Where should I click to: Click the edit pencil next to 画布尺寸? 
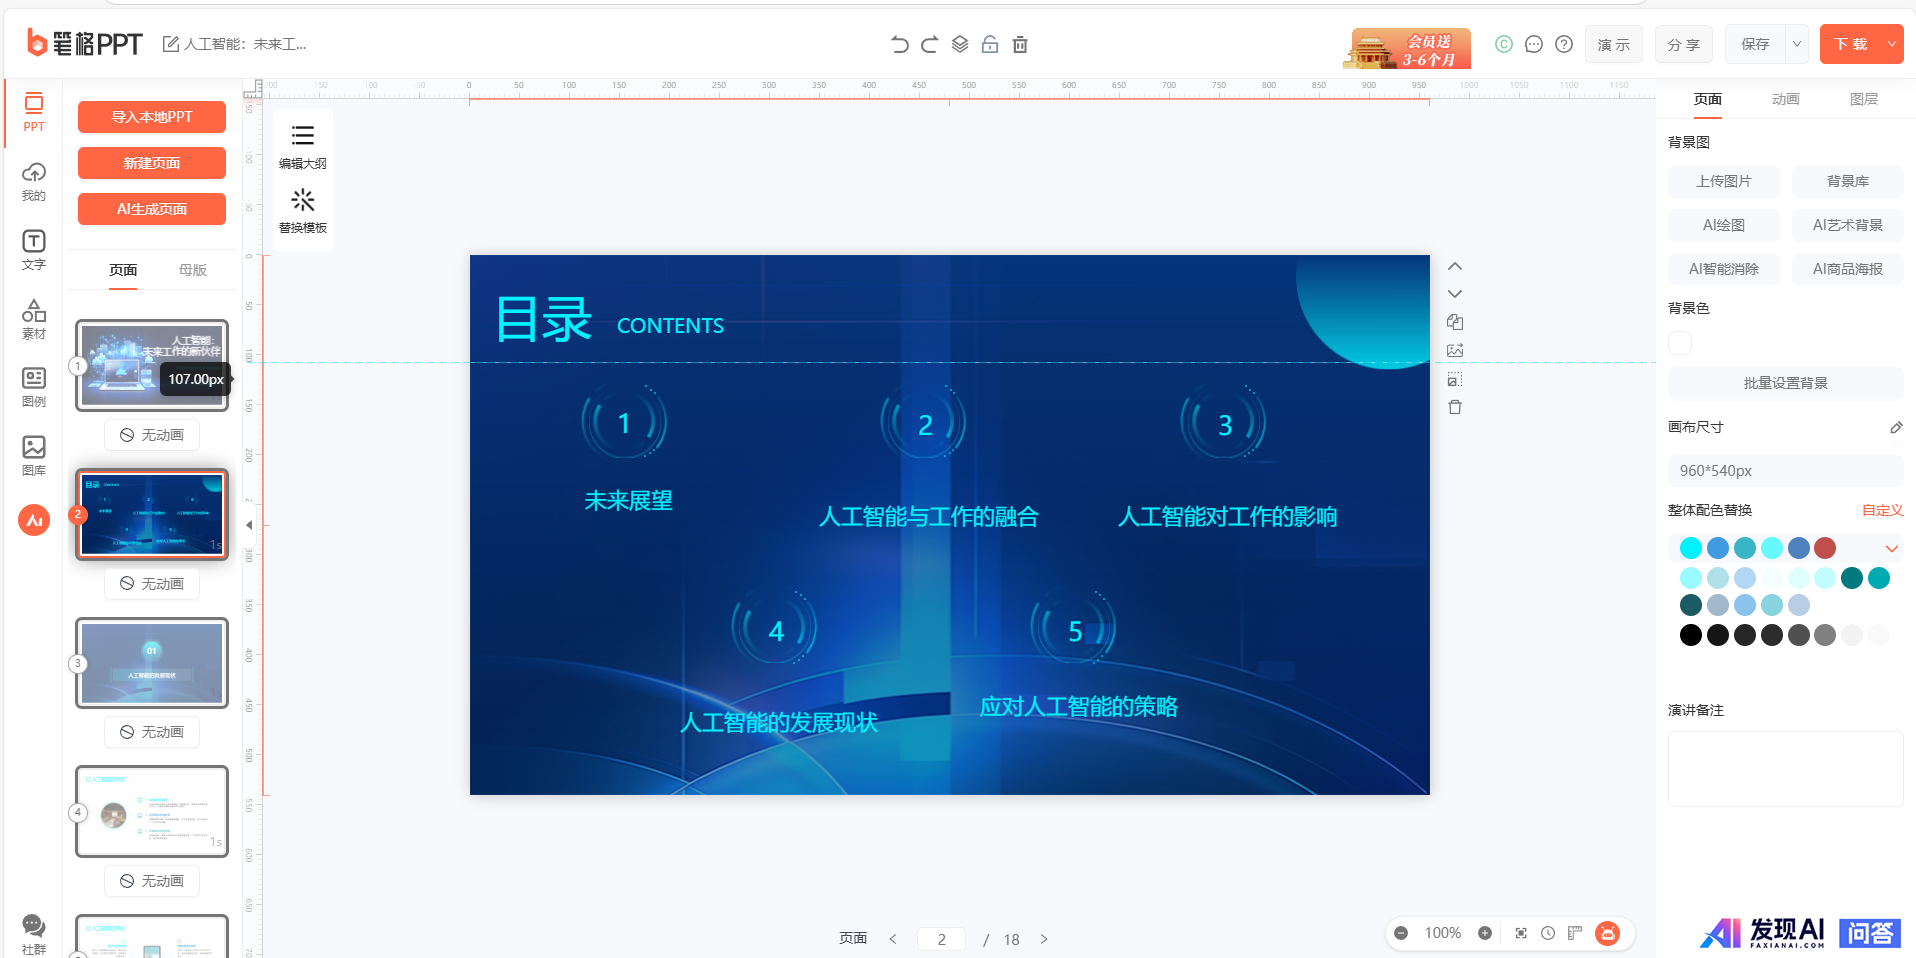[x=1896, y=427]
